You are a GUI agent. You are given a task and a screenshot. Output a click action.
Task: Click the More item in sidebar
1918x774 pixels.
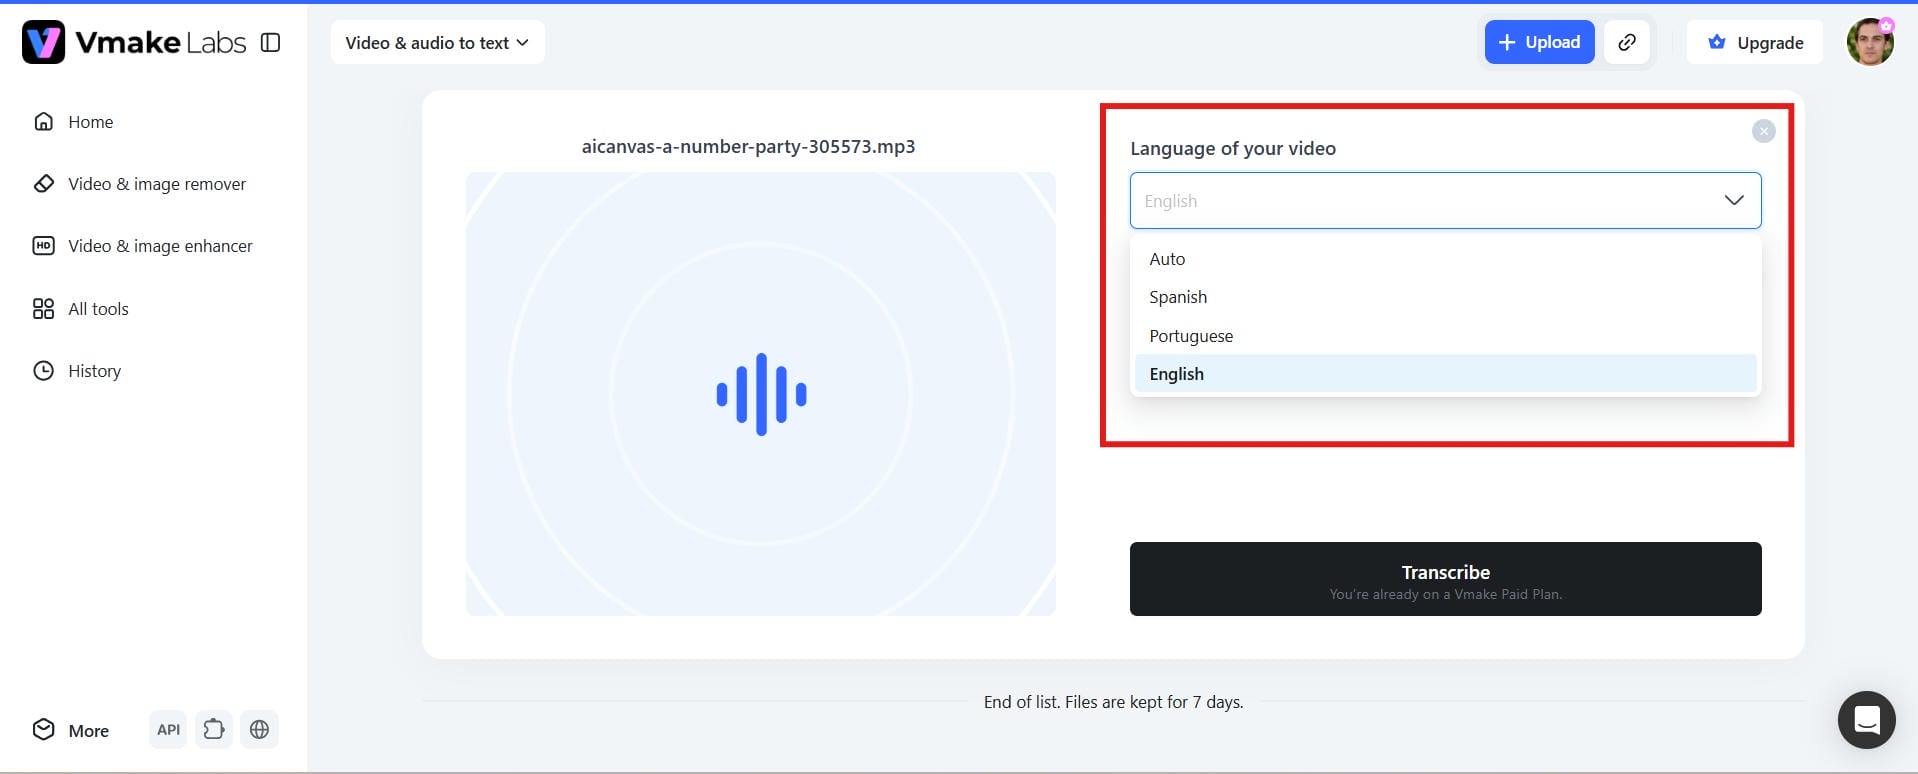tap(70, 730)
